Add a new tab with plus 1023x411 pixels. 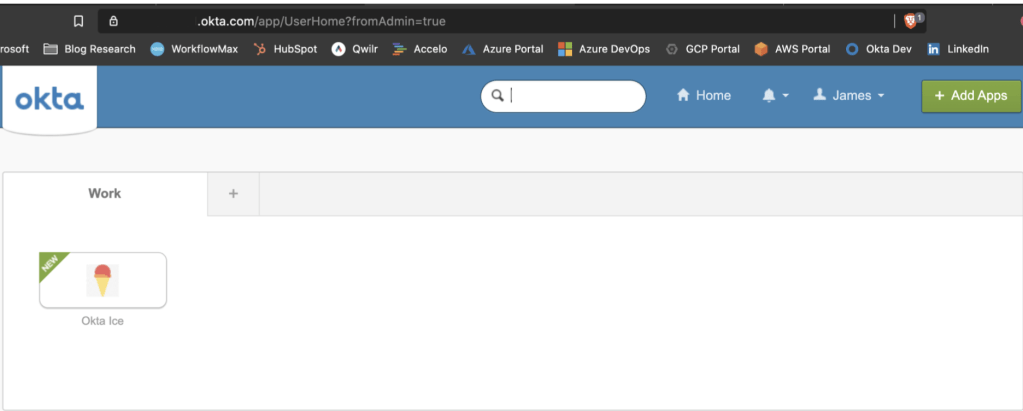pos(233,193)
